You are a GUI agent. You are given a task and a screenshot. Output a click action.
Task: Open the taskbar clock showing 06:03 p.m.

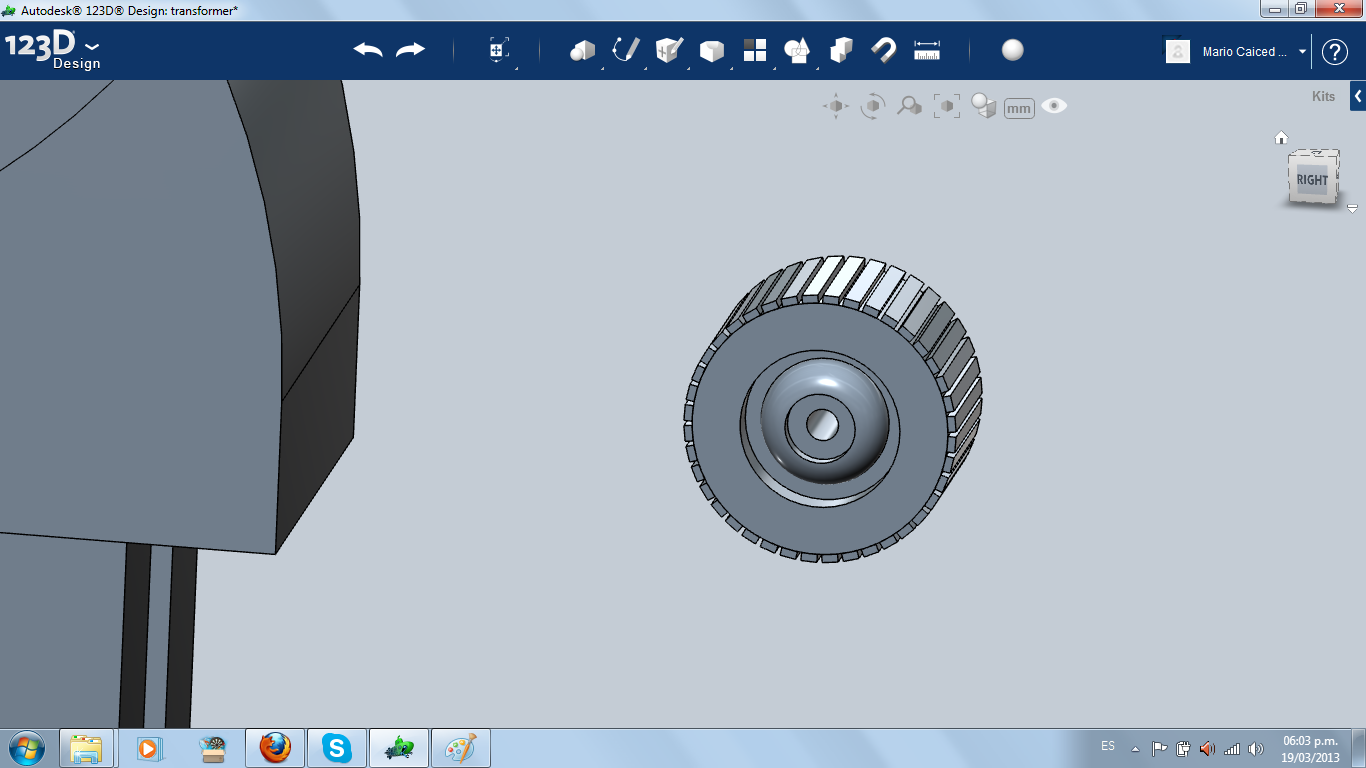[x=1310, y=748]
